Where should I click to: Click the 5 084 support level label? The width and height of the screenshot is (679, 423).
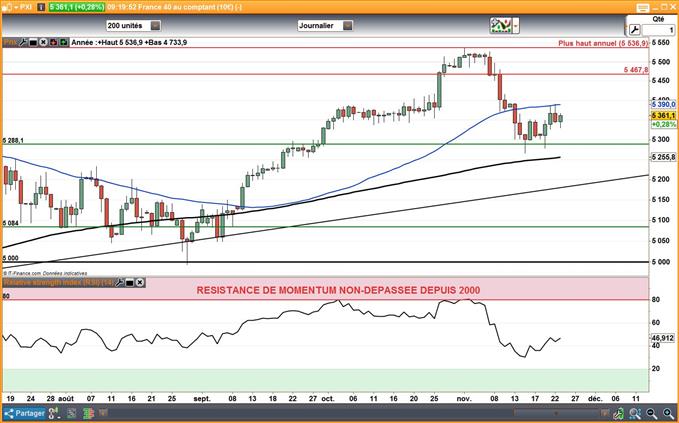point(11,223)
